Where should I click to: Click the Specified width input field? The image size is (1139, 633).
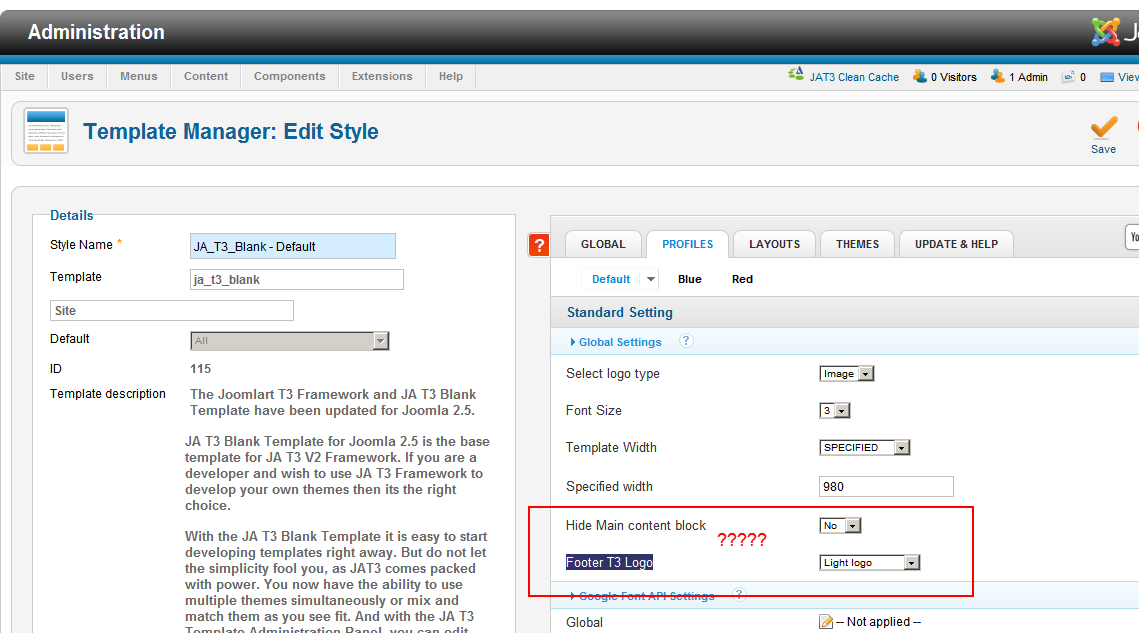[x=885, y=487]
